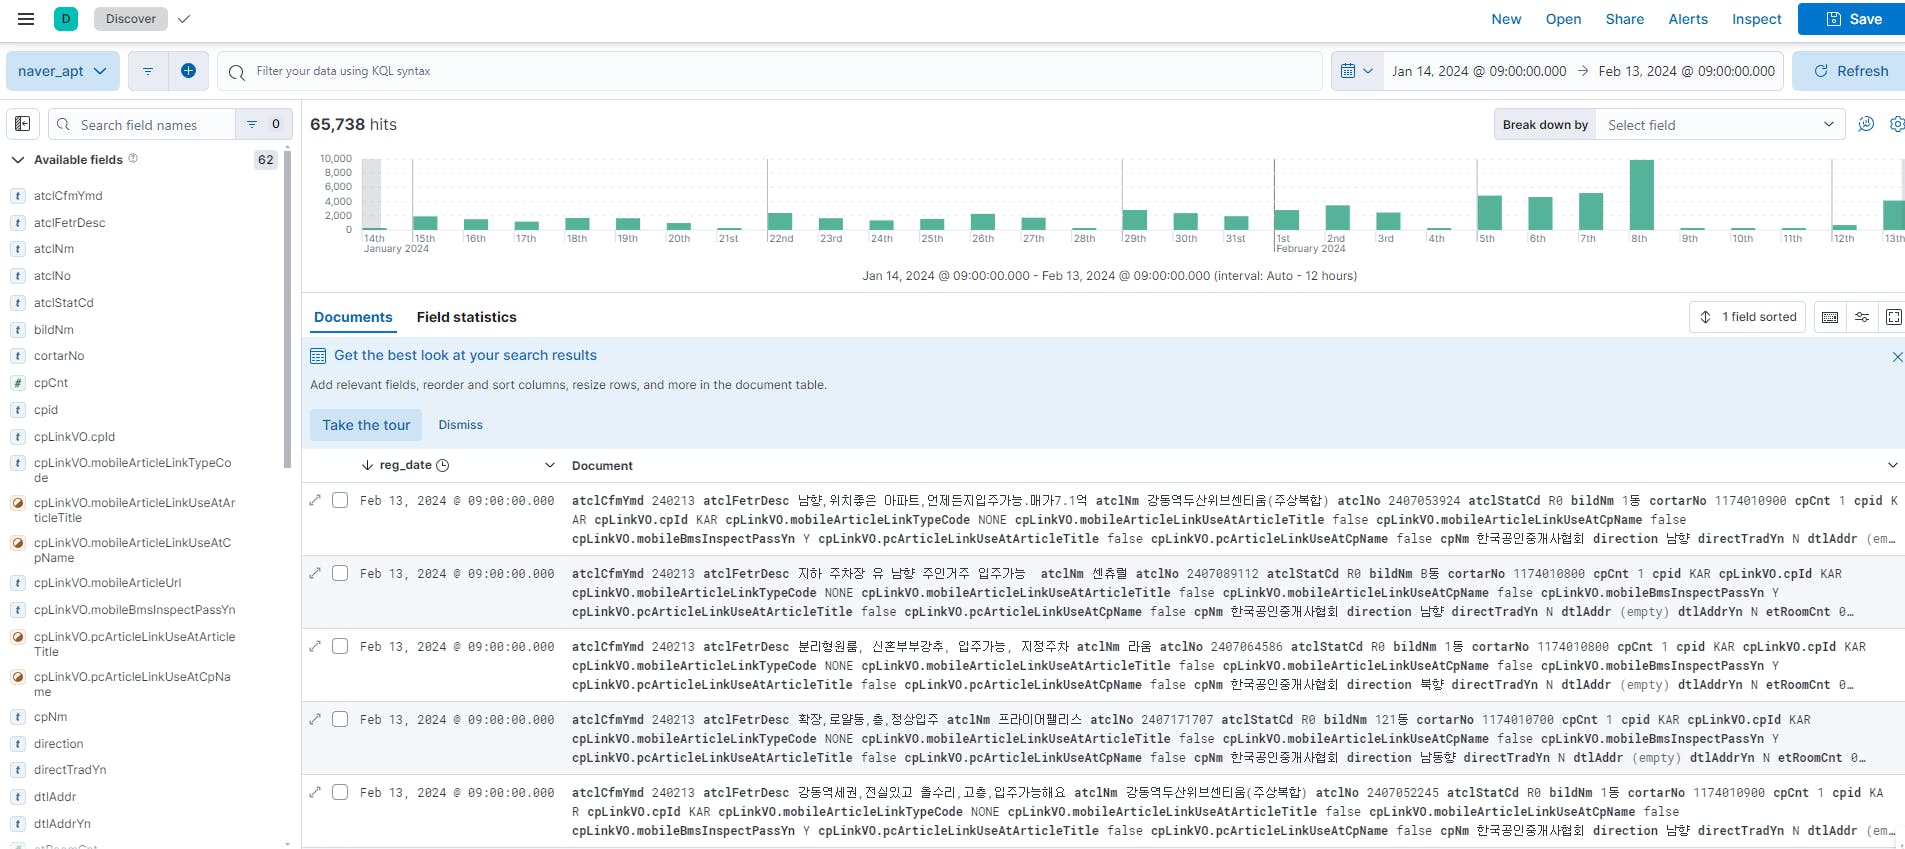Switch to the Field statistics tab
The width and height of the screenshot is (1905, 849).
click(x=467, y=317)
